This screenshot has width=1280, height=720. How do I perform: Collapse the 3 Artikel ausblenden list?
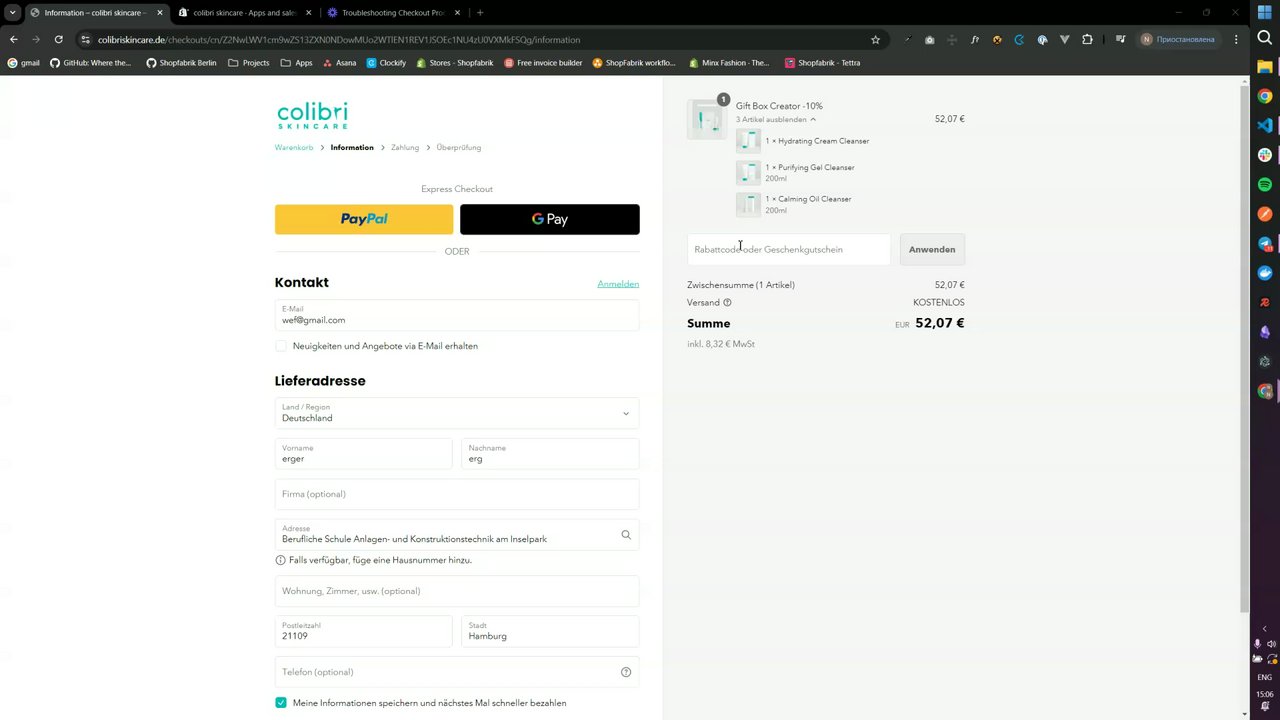pos(776,119)
